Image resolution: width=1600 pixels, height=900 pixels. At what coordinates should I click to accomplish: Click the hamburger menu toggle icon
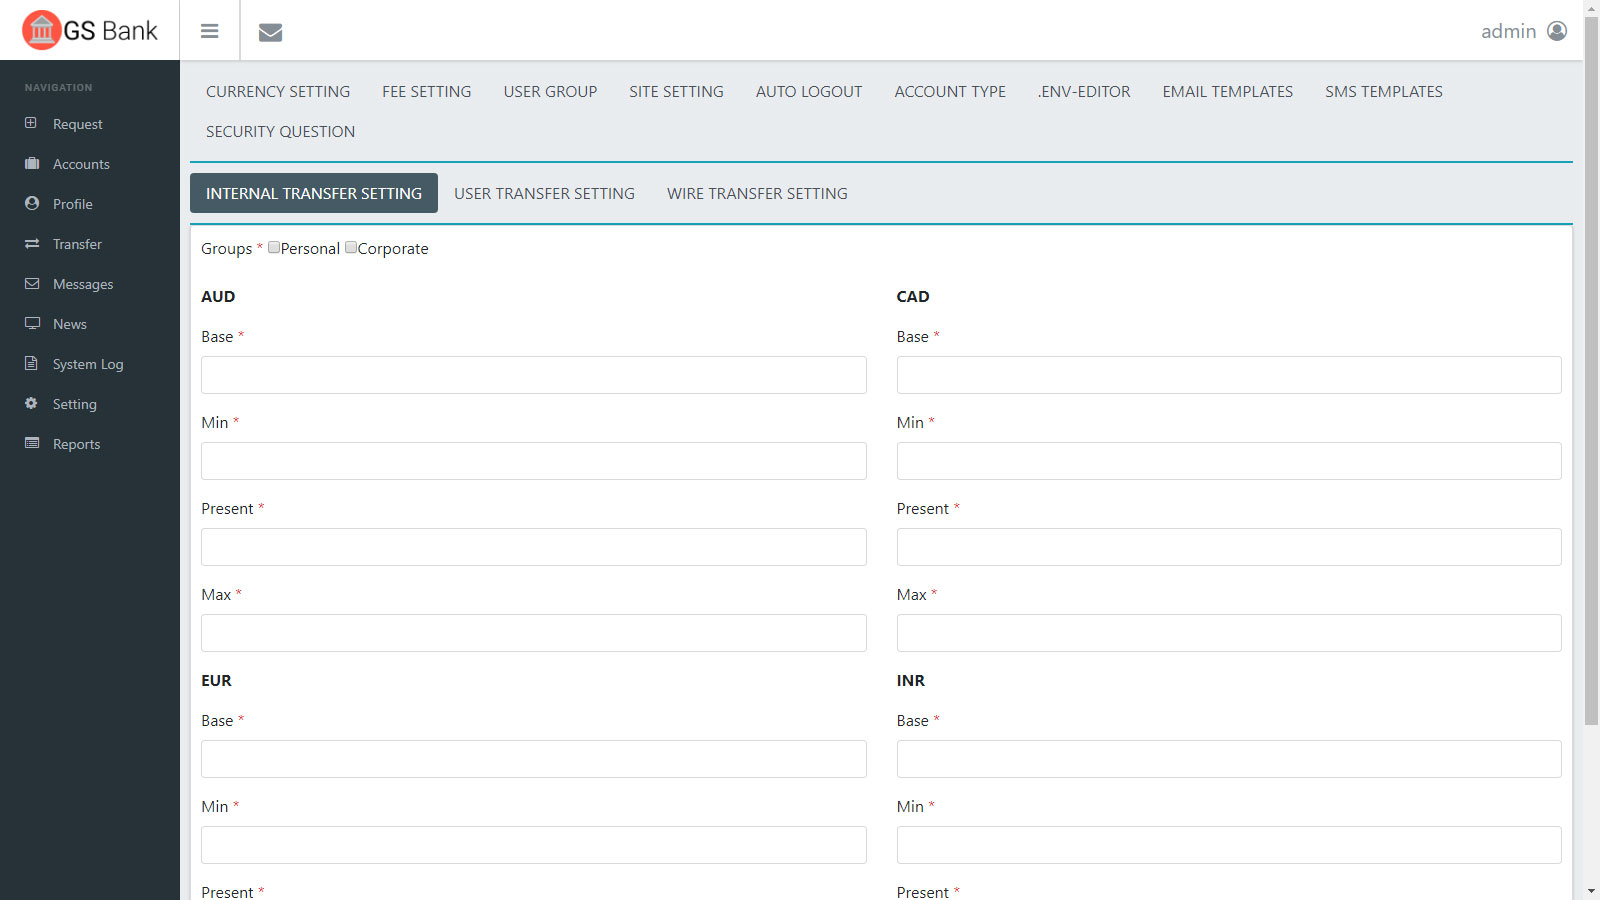point(209,31)
